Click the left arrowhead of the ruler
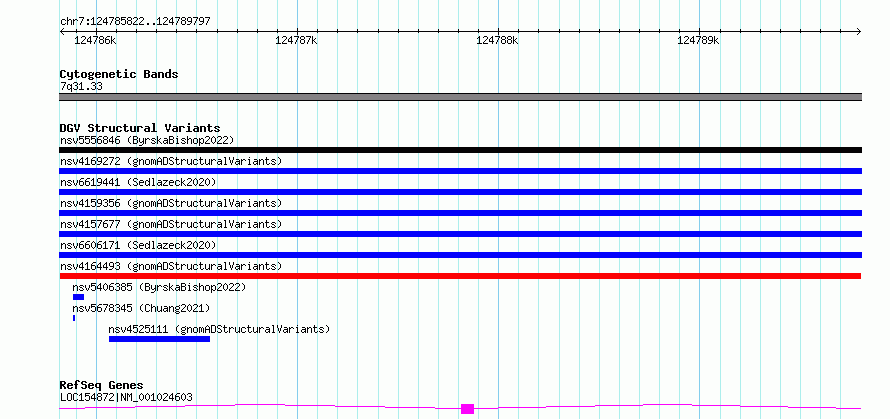 pyautogui.click(x=62, y=31)
